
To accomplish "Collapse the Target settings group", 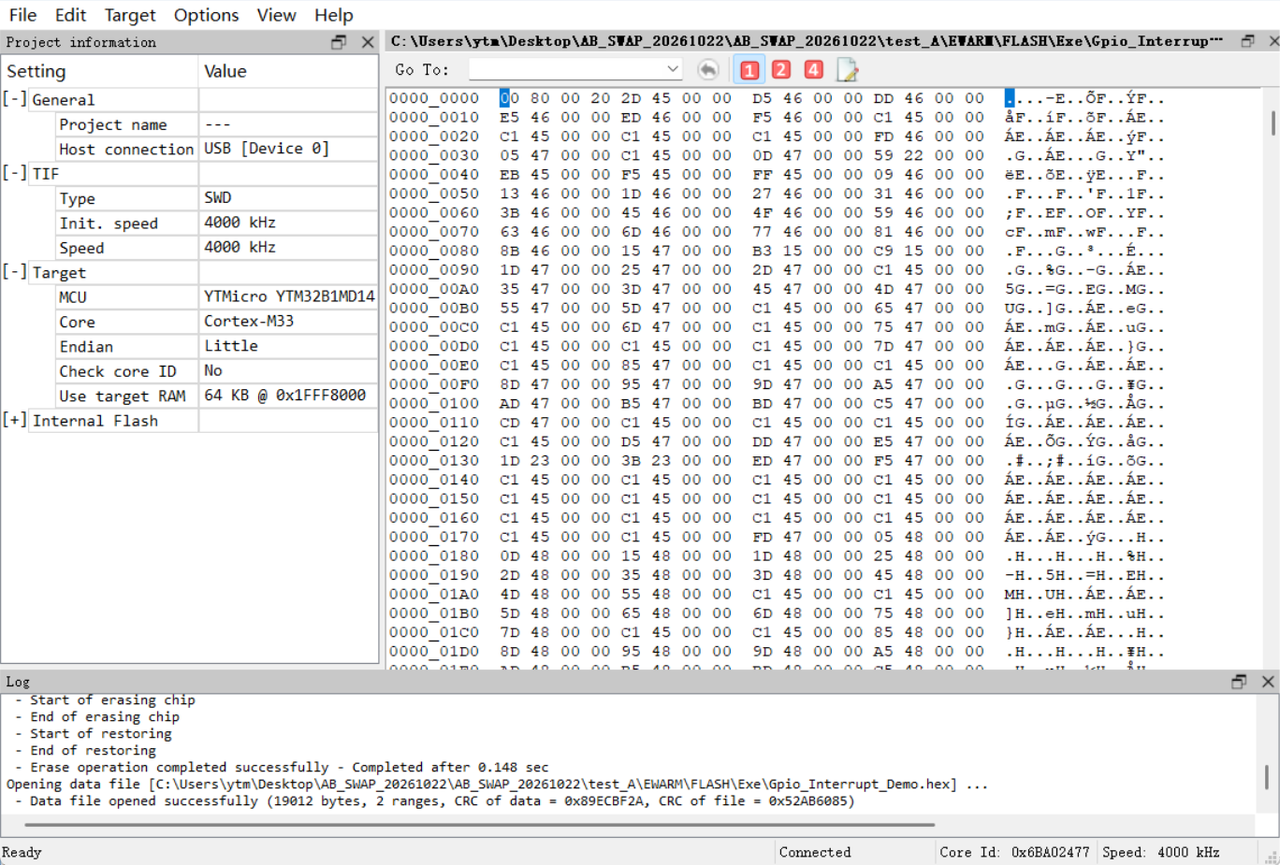I will pyautogui.click(x=15, y=273).
